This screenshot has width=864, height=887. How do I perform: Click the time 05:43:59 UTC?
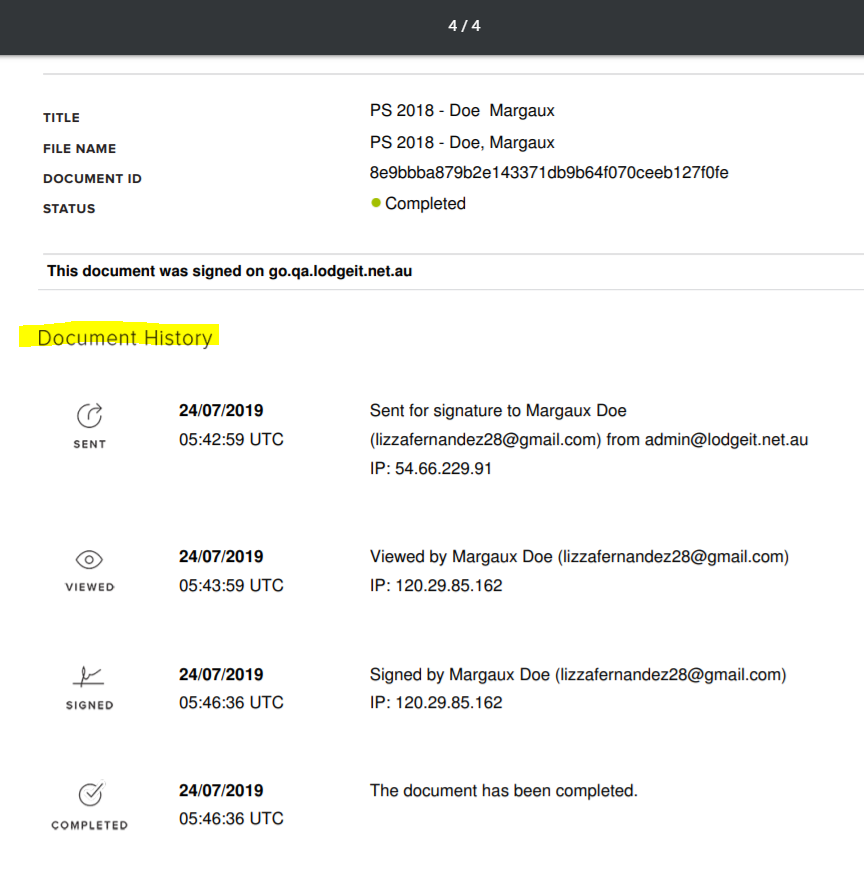pyautogui.click(x=231, y=585)
